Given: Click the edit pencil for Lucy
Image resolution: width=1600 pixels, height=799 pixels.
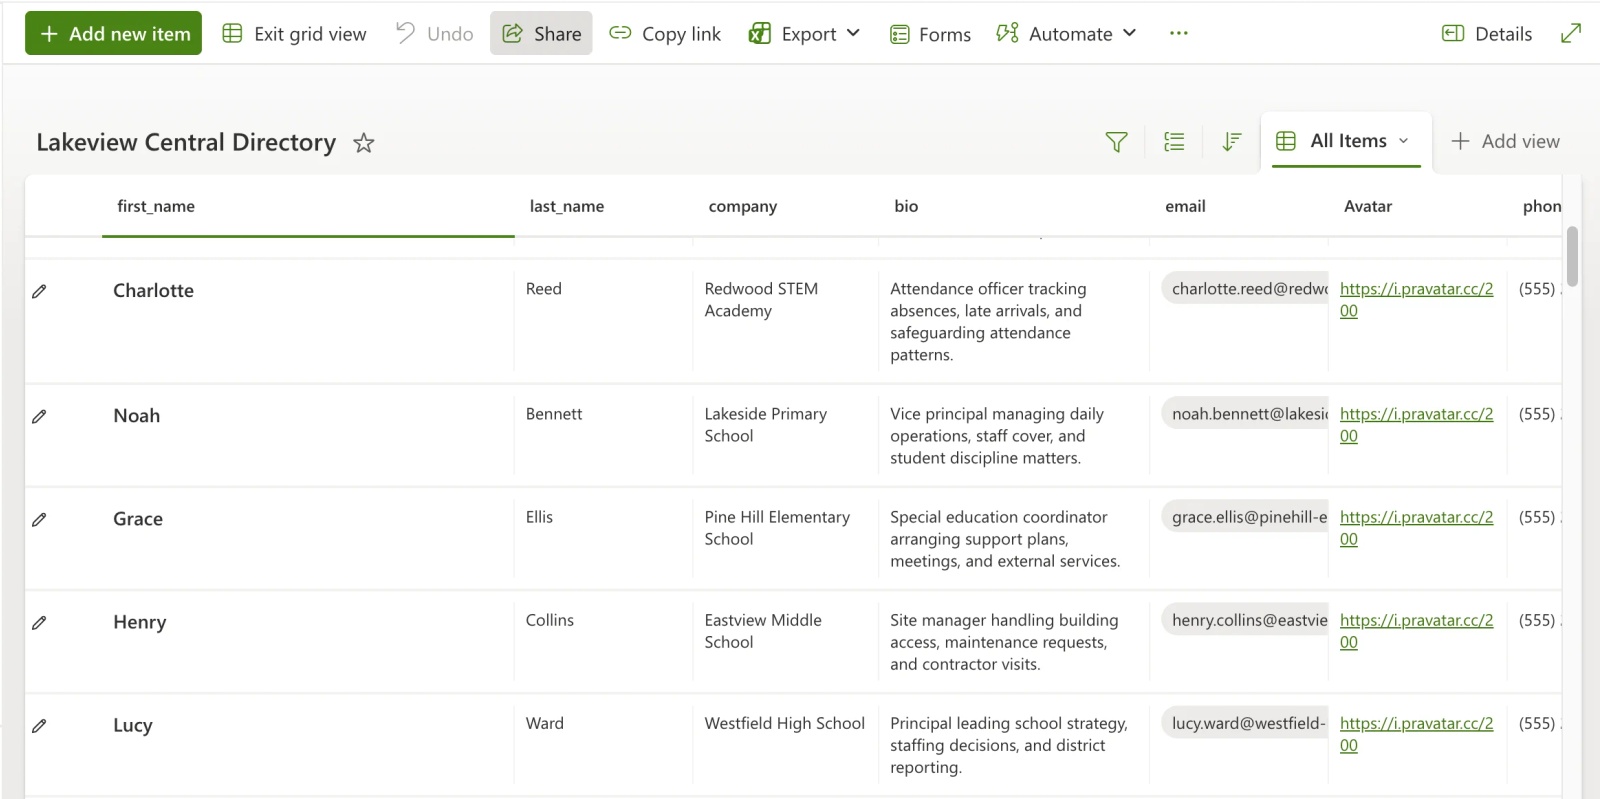Looking at the screenshot, I should coord(39,725).
